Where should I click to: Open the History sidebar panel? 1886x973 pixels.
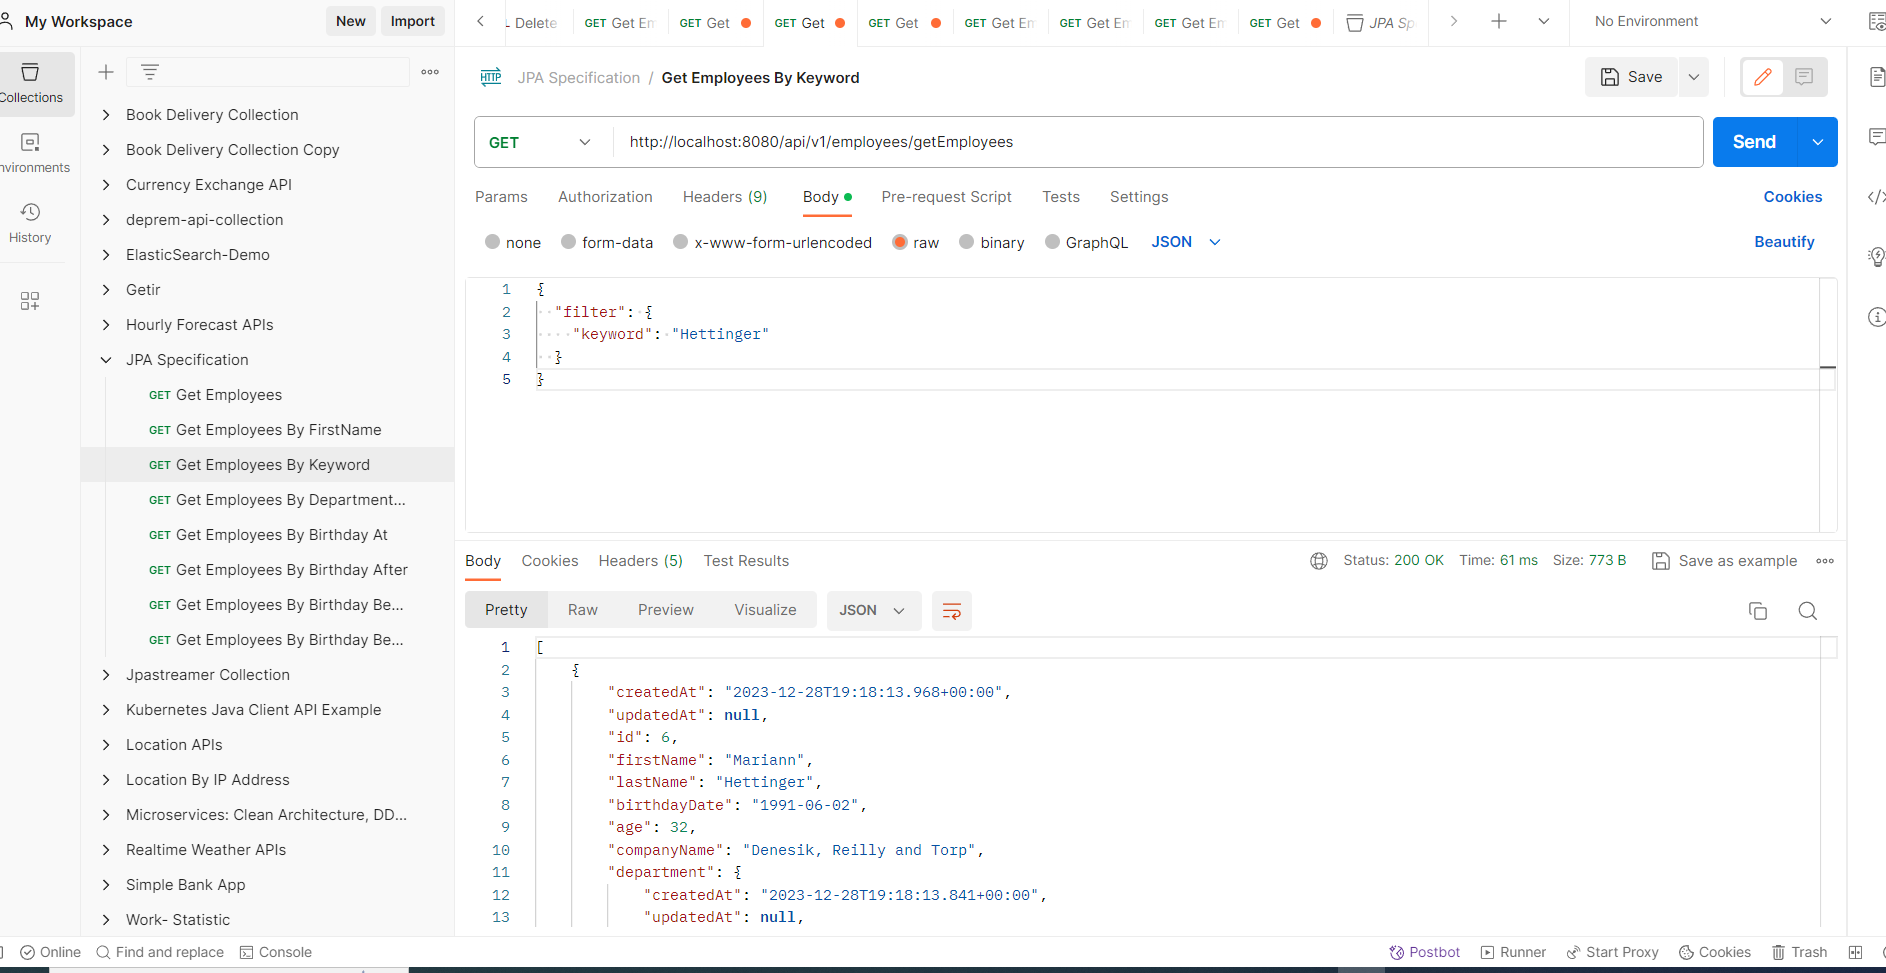[x=31, y=224]
